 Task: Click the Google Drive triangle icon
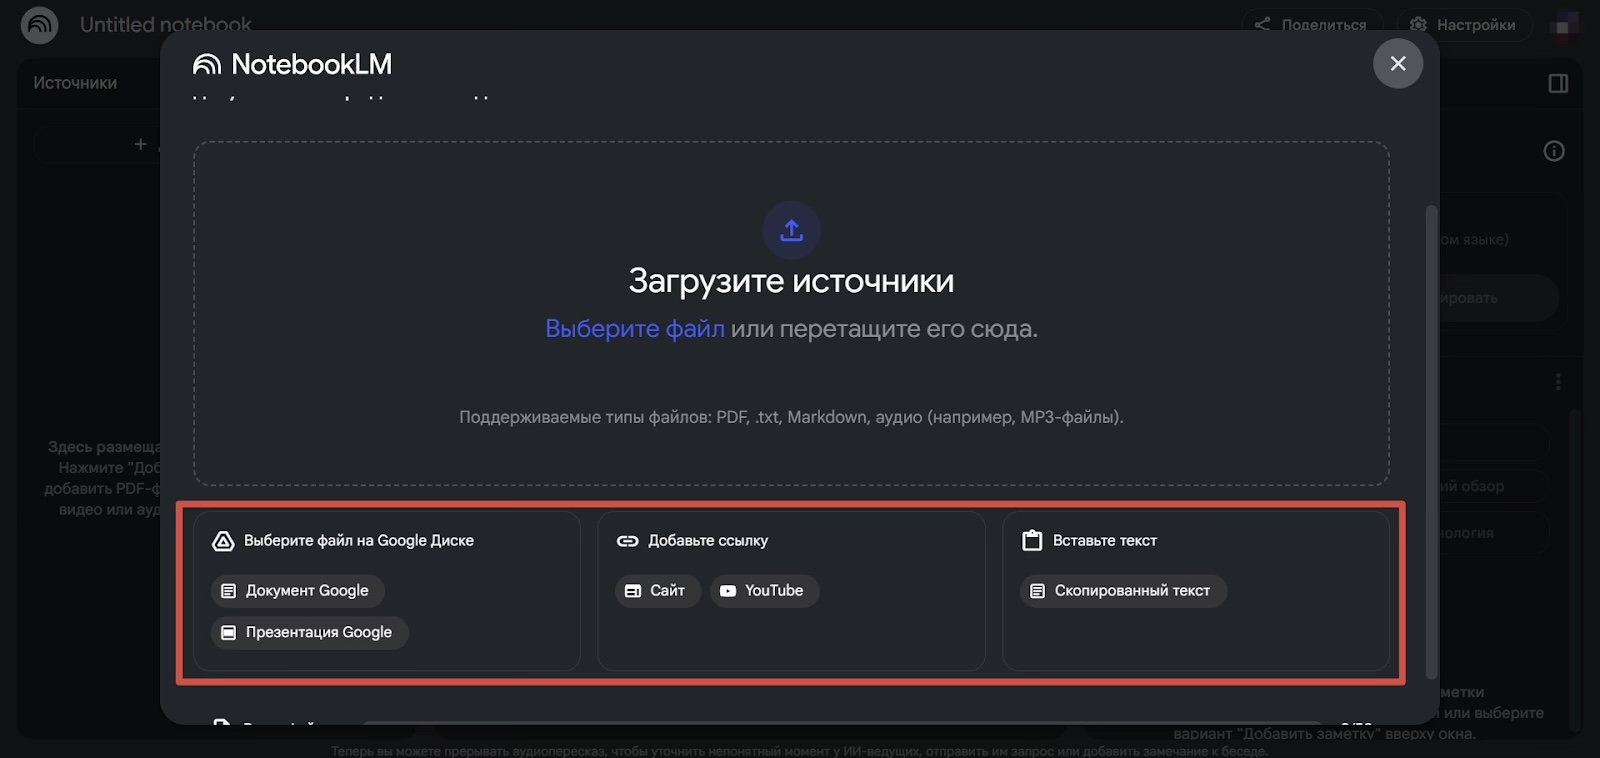pyautogui.click(x=223, y=541)
